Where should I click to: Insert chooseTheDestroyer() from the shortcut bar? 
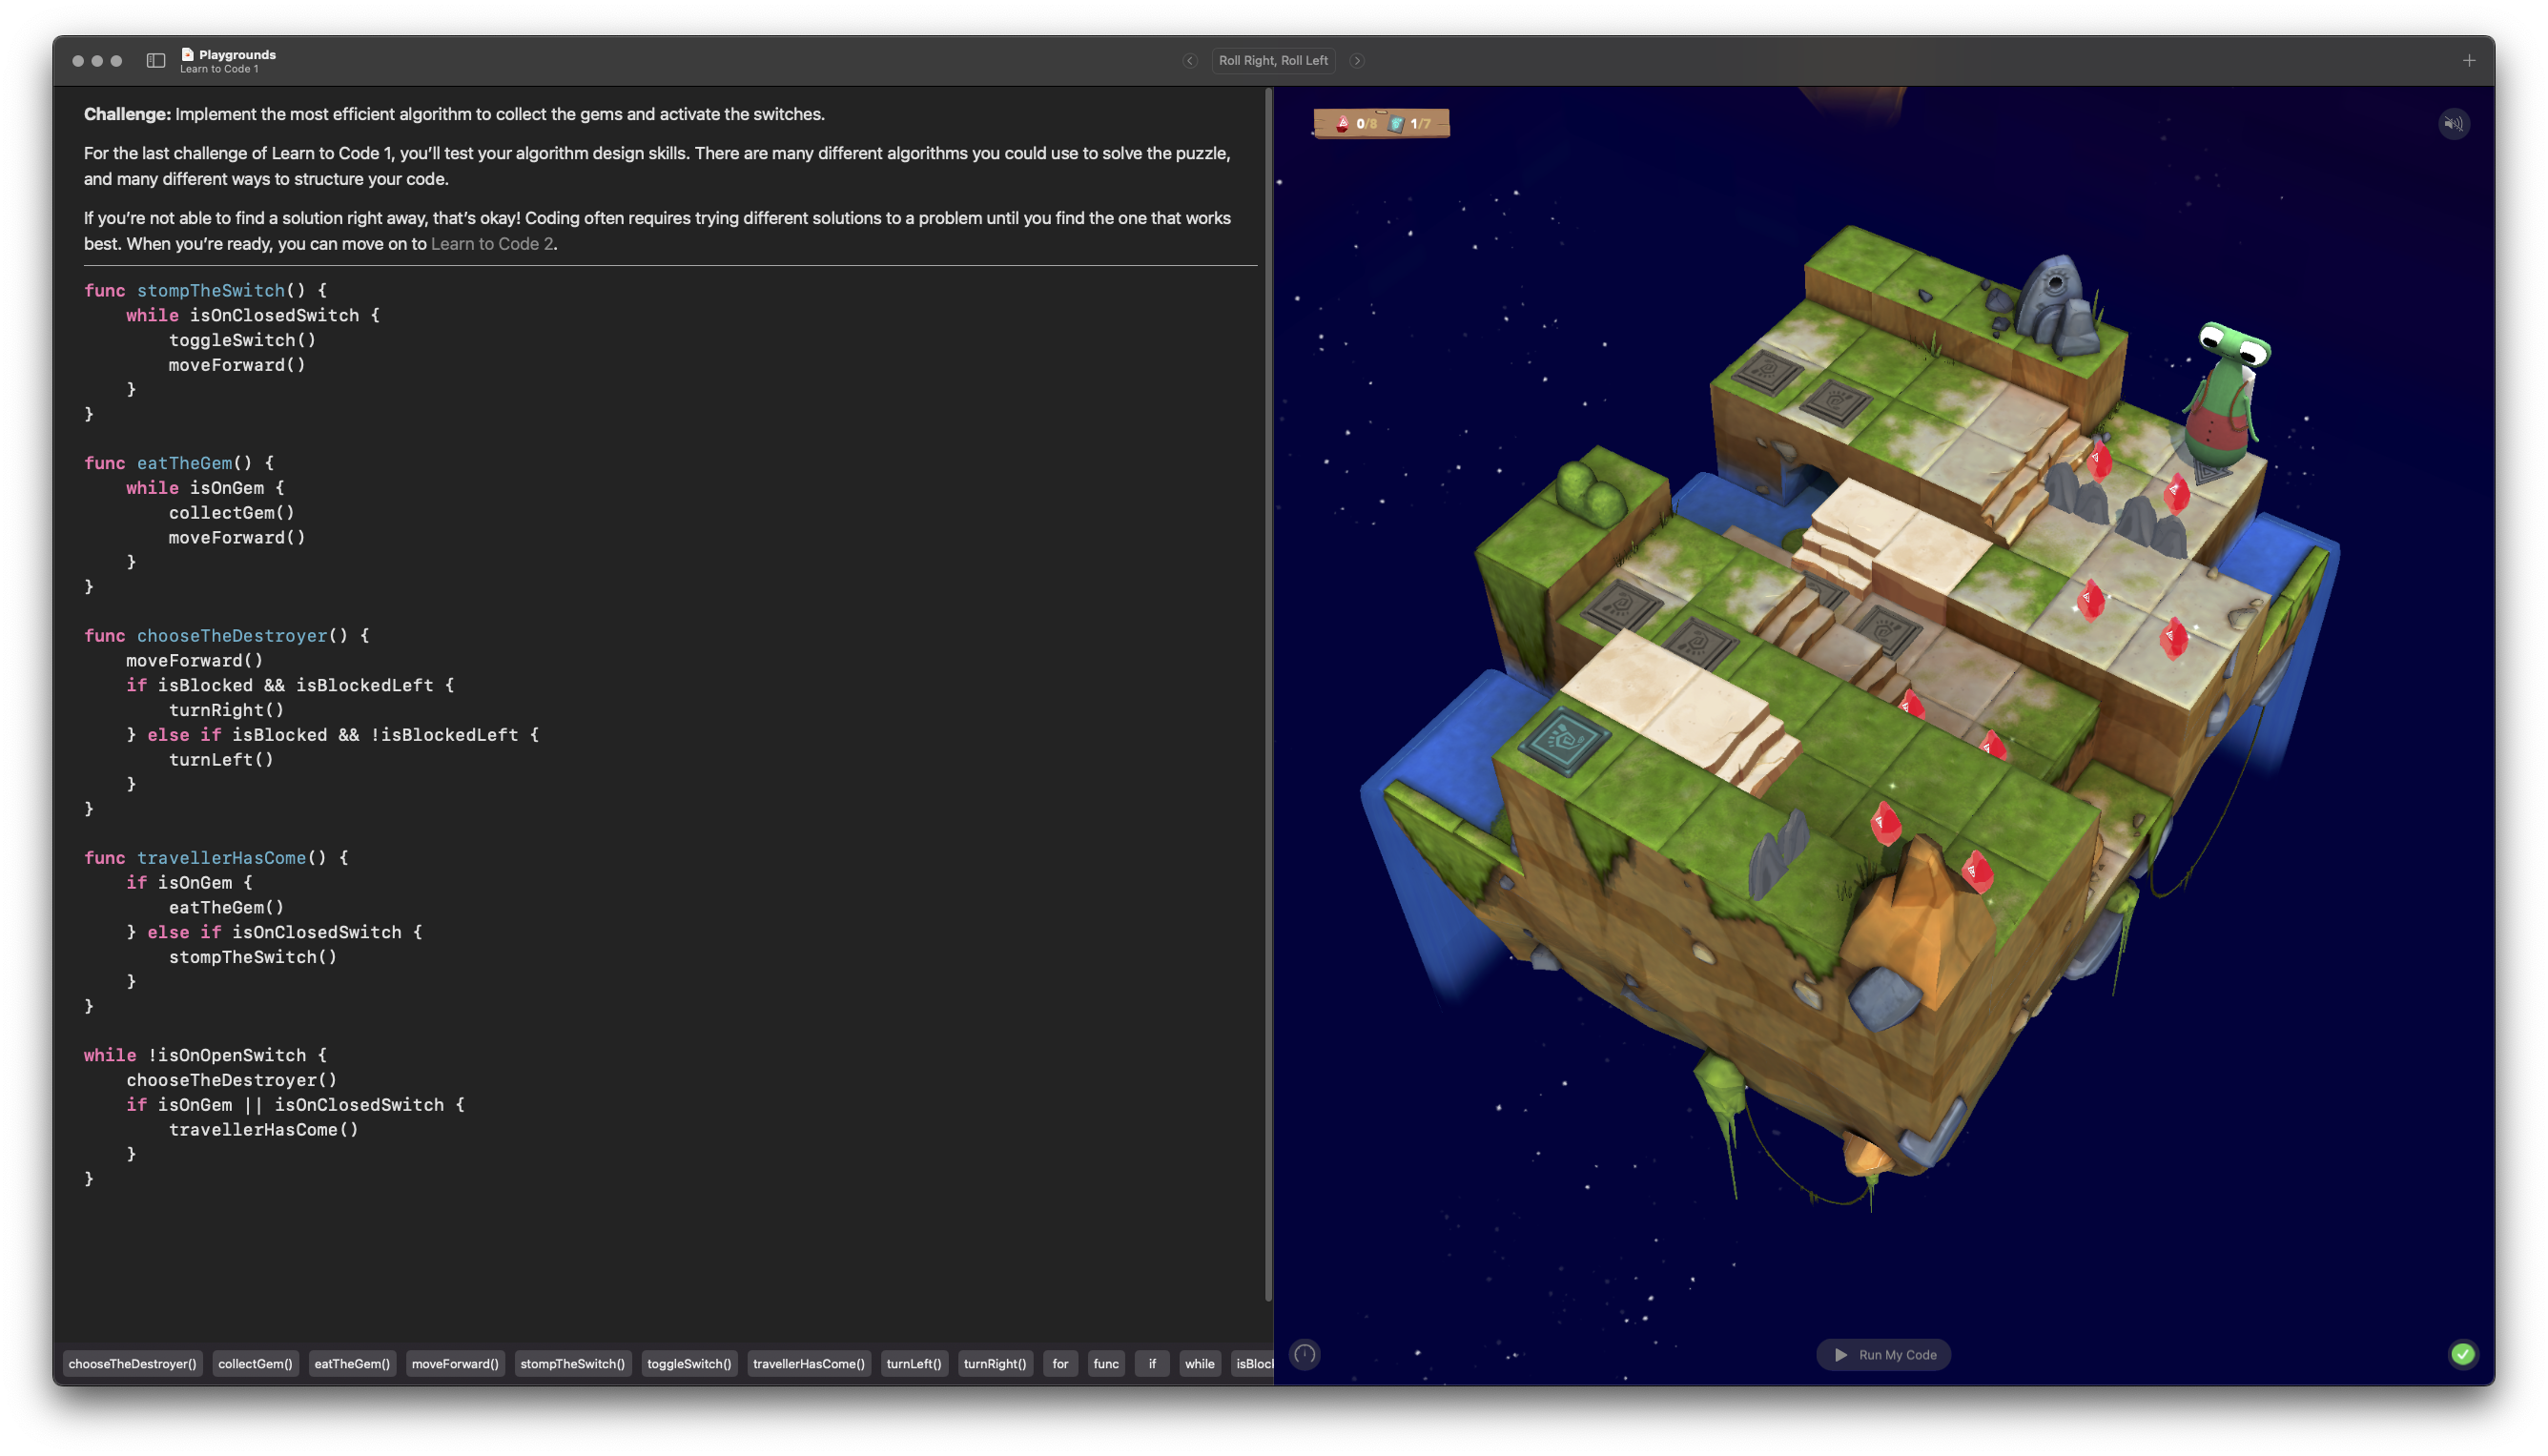(x=132, y=1363)
